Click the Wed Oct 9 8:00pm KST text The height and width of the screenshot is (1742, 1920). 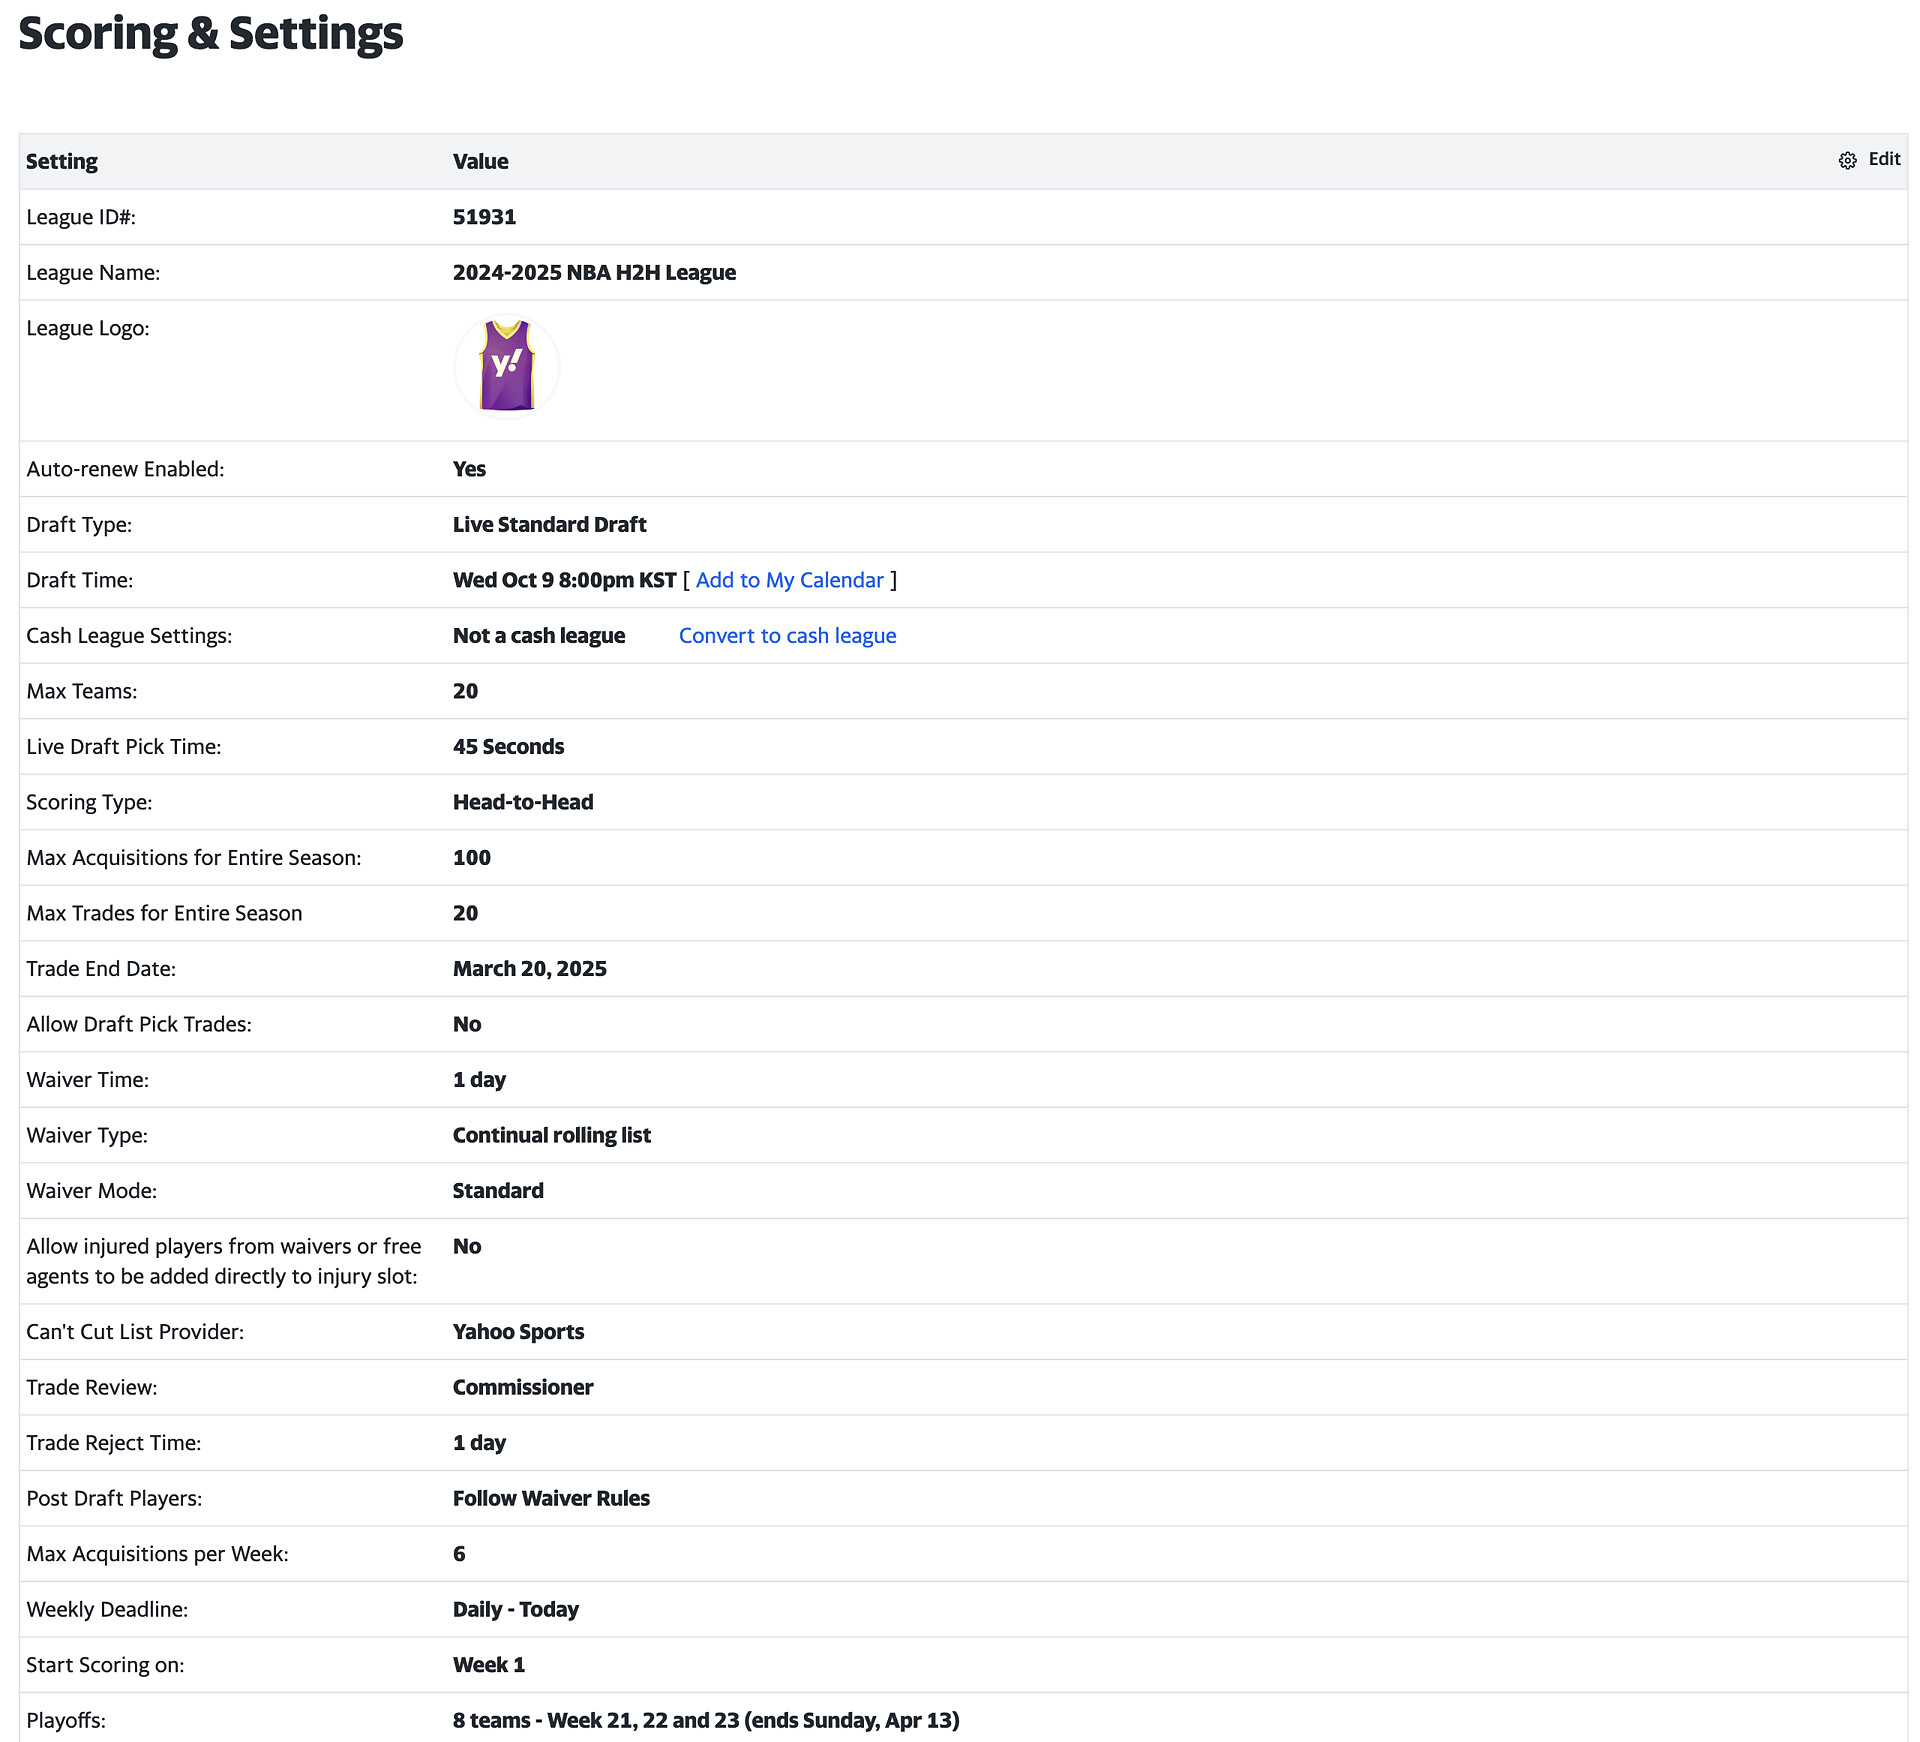(x=564, y=580)
